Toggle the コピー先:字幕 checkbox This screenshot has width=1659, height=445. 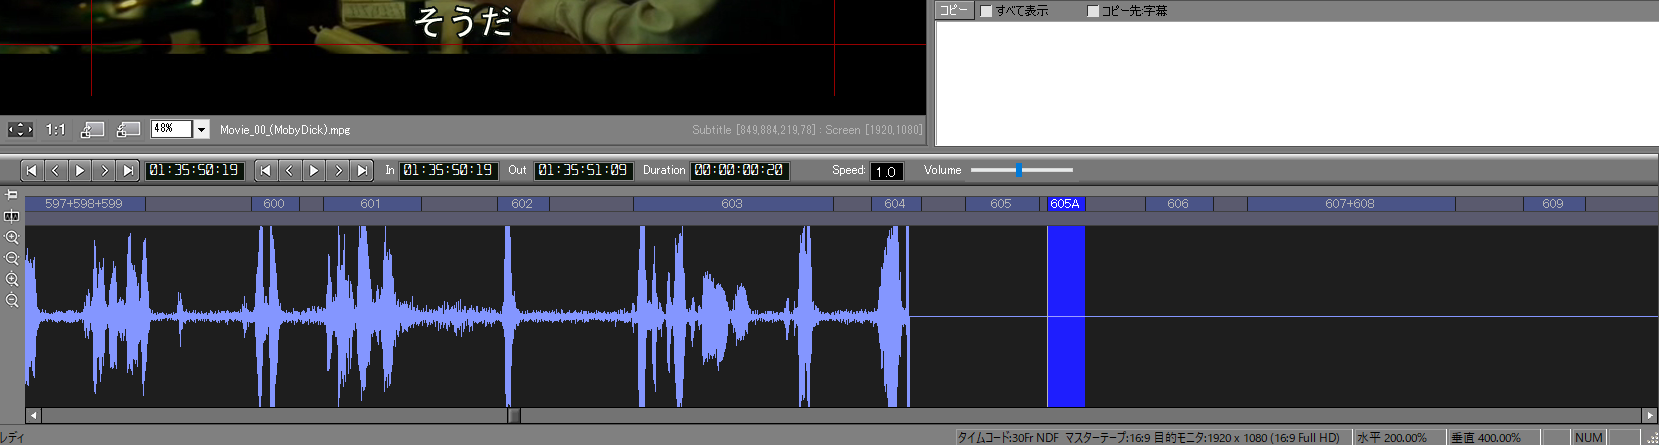(1093, 11)
